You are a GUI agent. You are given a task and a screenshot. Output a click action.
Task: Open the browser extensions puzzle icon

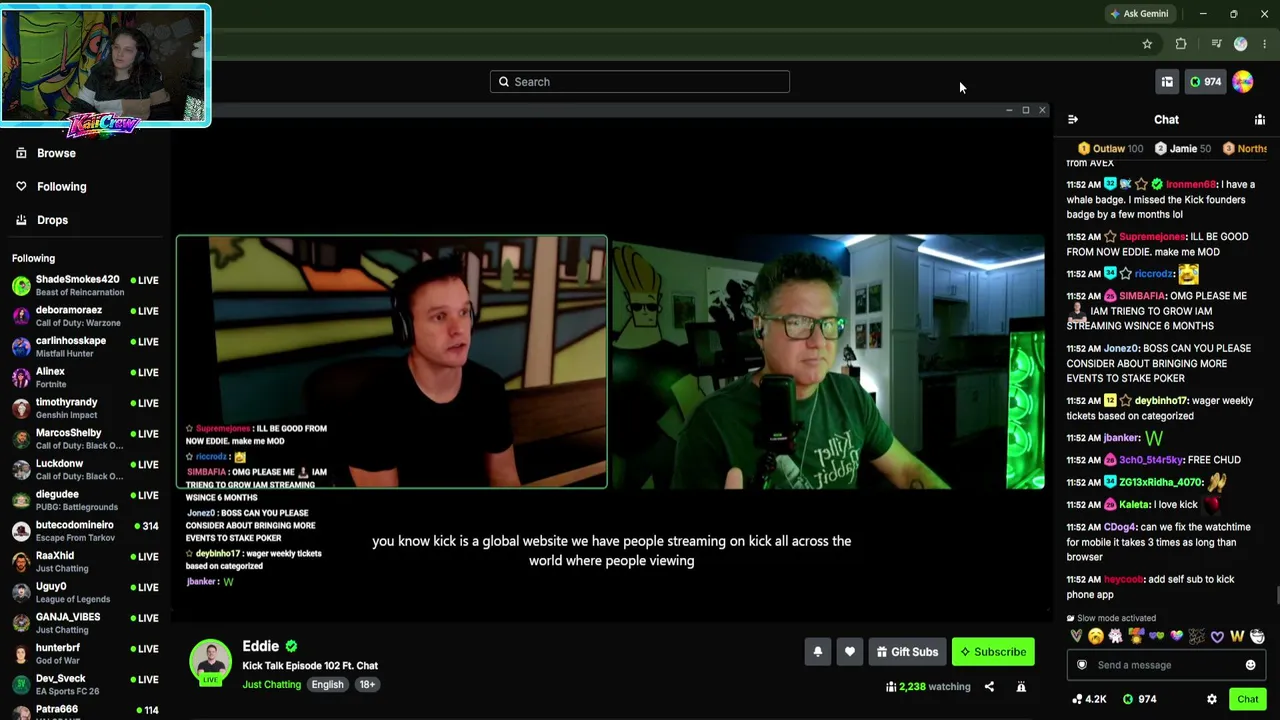point(1181,44)
